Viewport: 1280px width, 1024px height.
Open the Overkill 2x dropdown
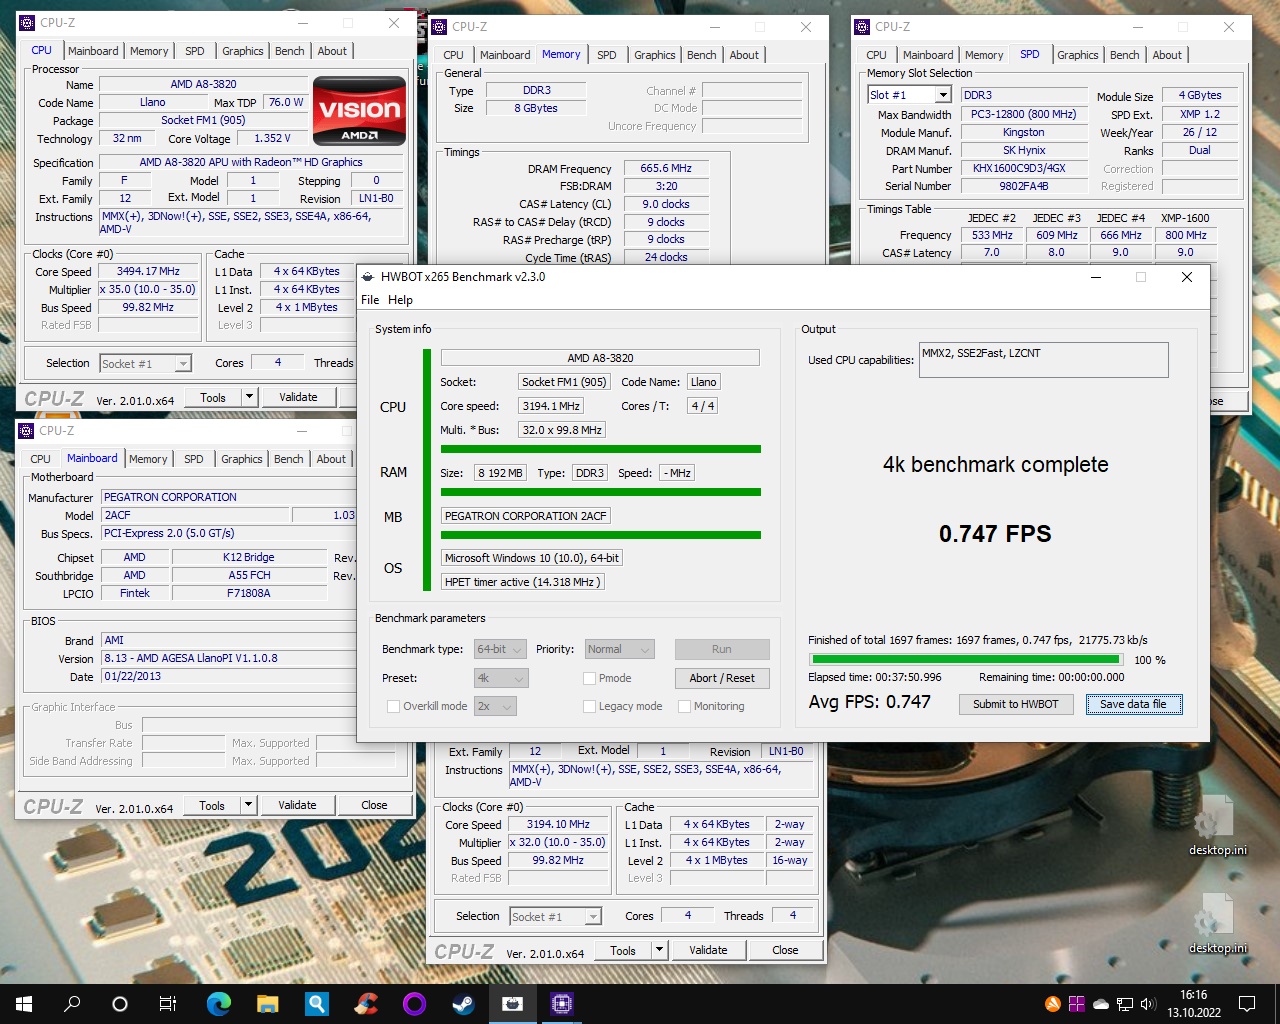(x=495, y=706)
